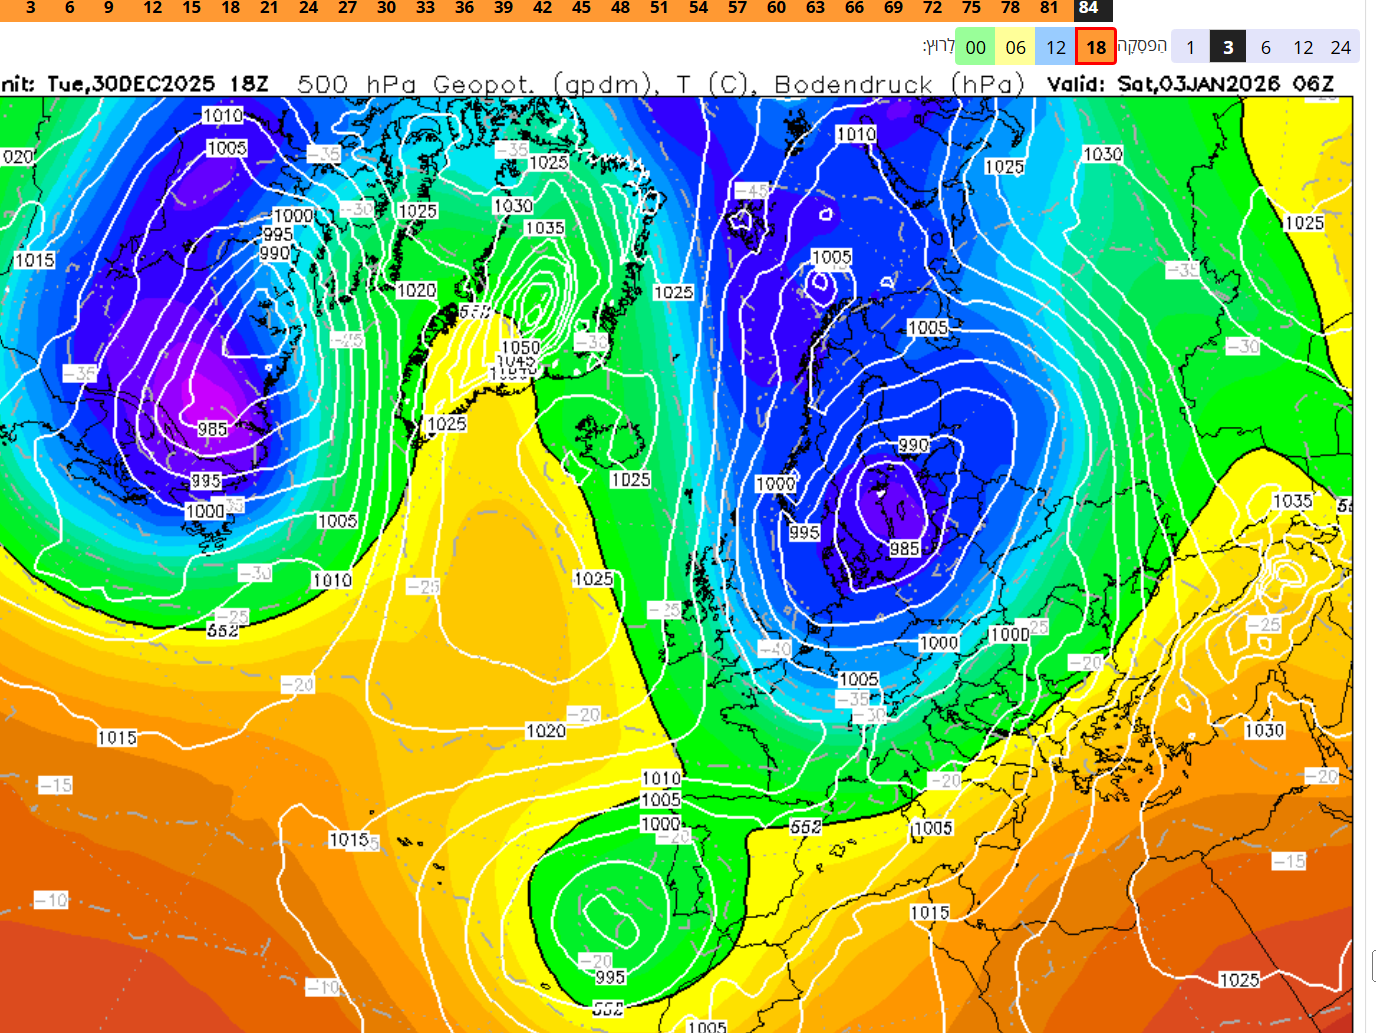The height and width of the screenshot is (1033, 1376).
Task: Select forecast hour 3 in the timeline
Action: [31, 8]
